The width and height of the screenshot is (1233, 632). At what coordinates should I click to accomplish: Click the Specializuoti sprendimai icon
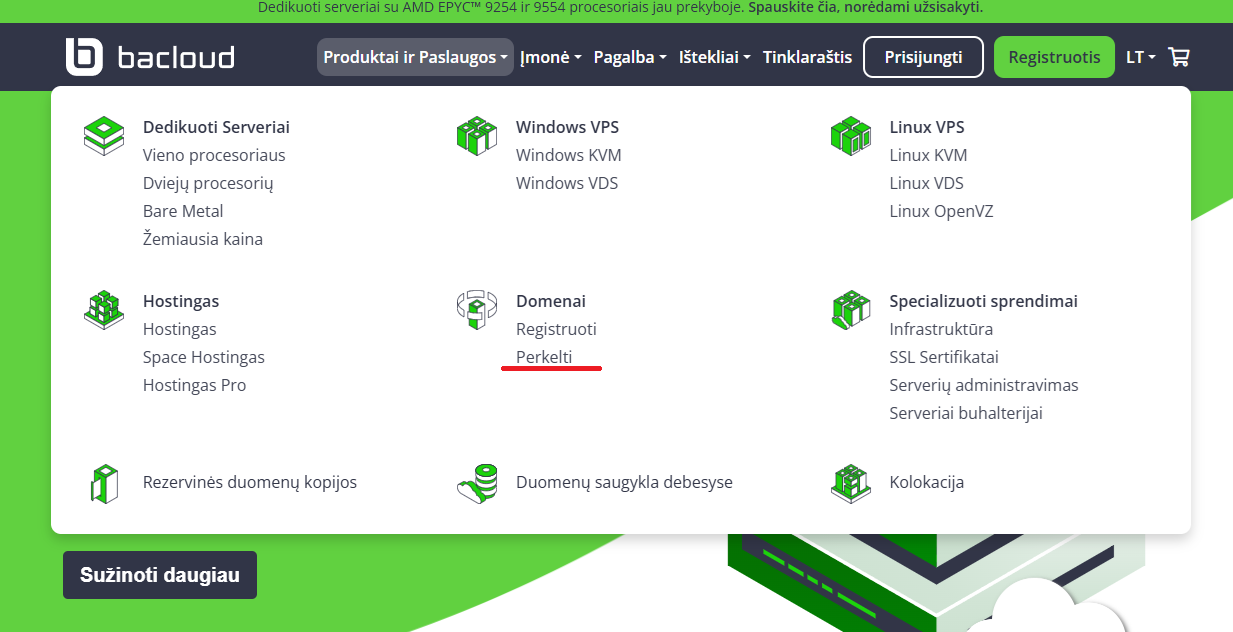click(x=850, y=310)
